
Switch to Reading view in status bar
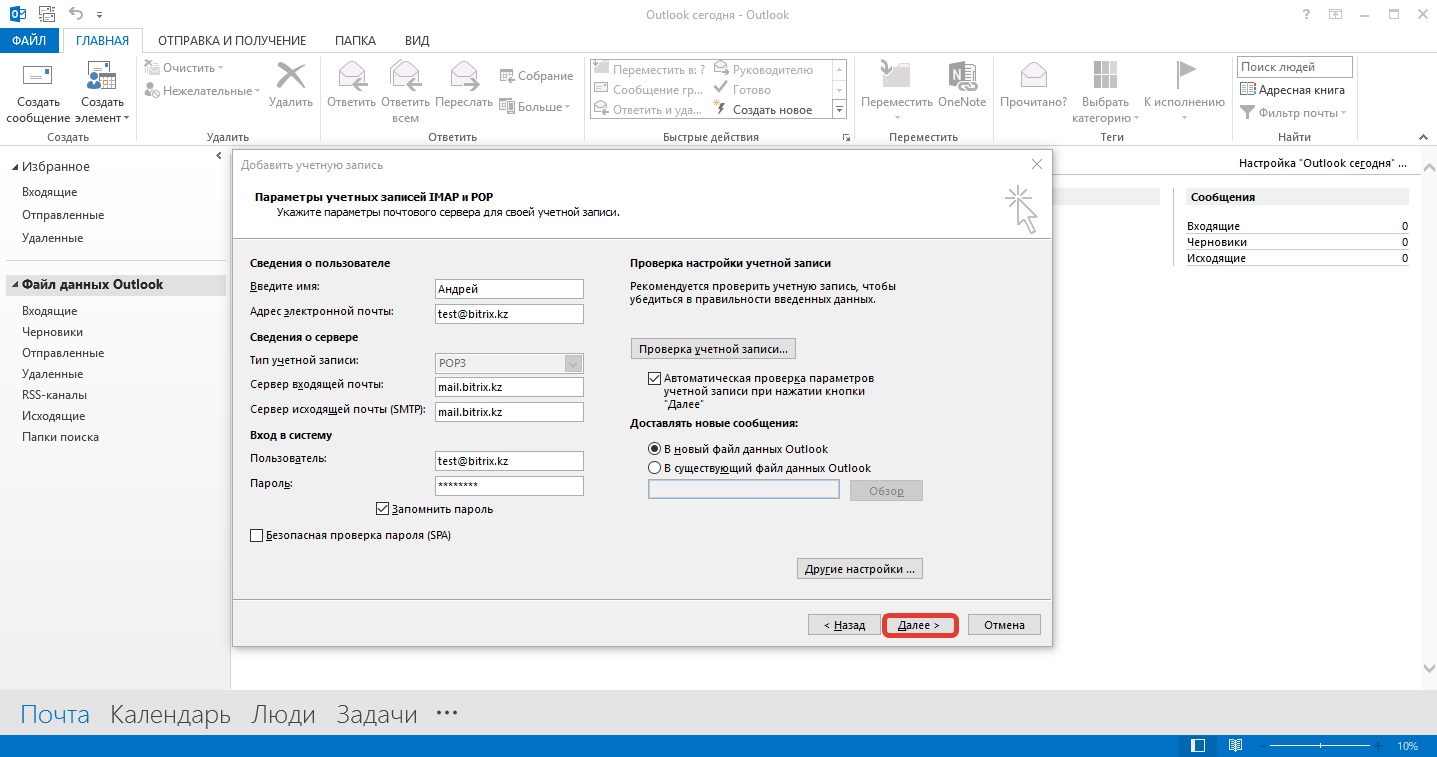point(1235,746)
